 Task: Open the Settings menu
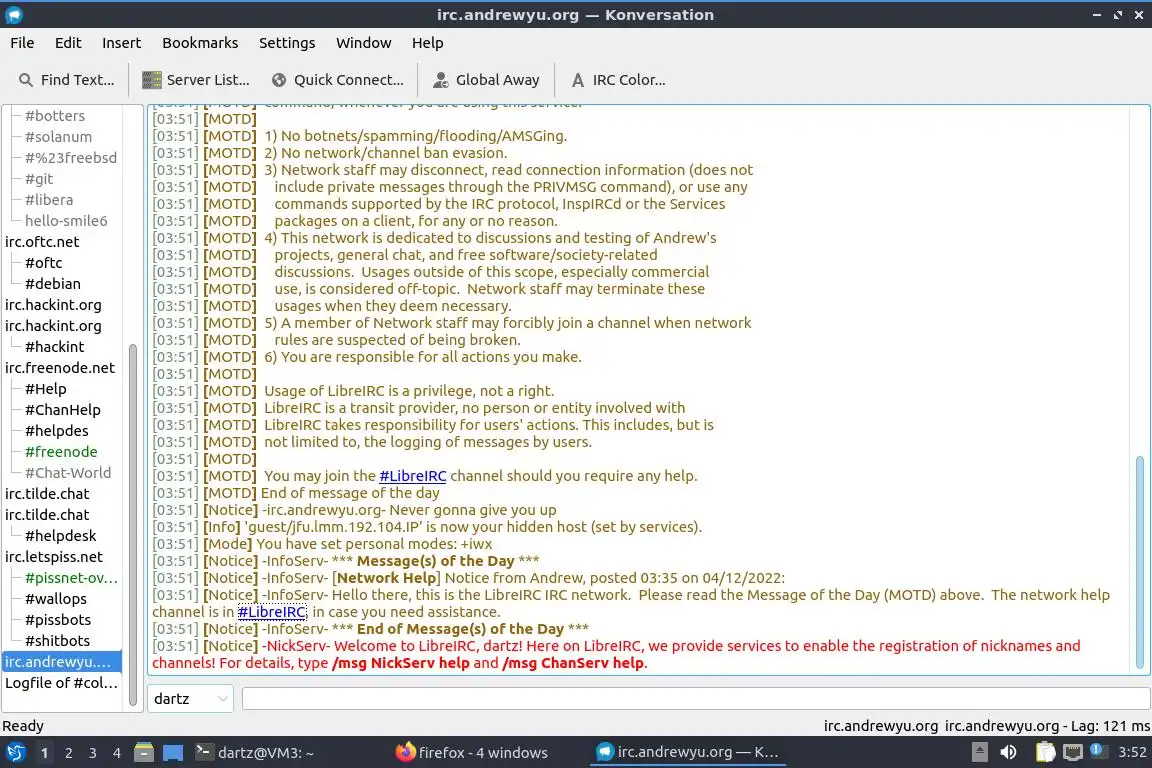click(x=287, y=43)
